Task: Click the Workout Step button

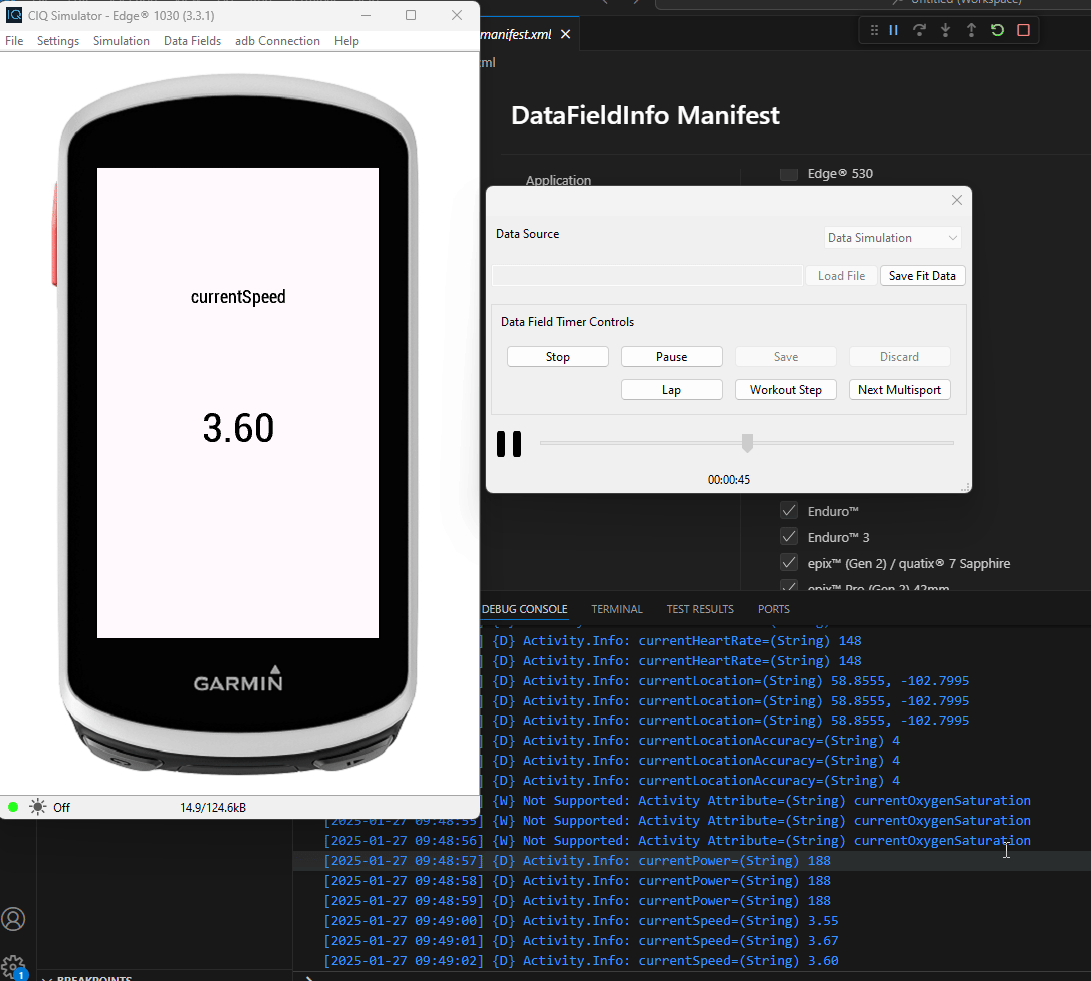Action: click(x=786, y=390)
